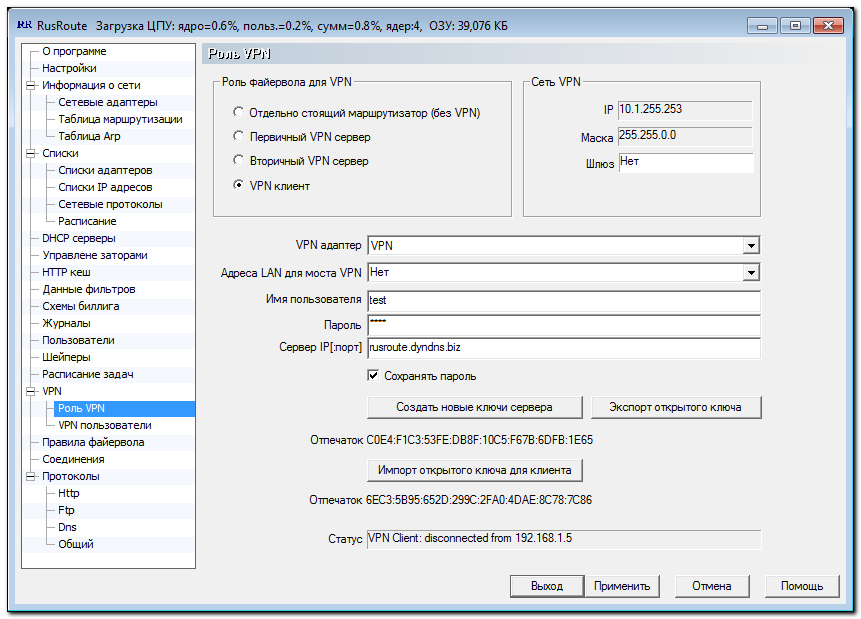Click Экспорт открытого ключа button

[x=675, y=408]
